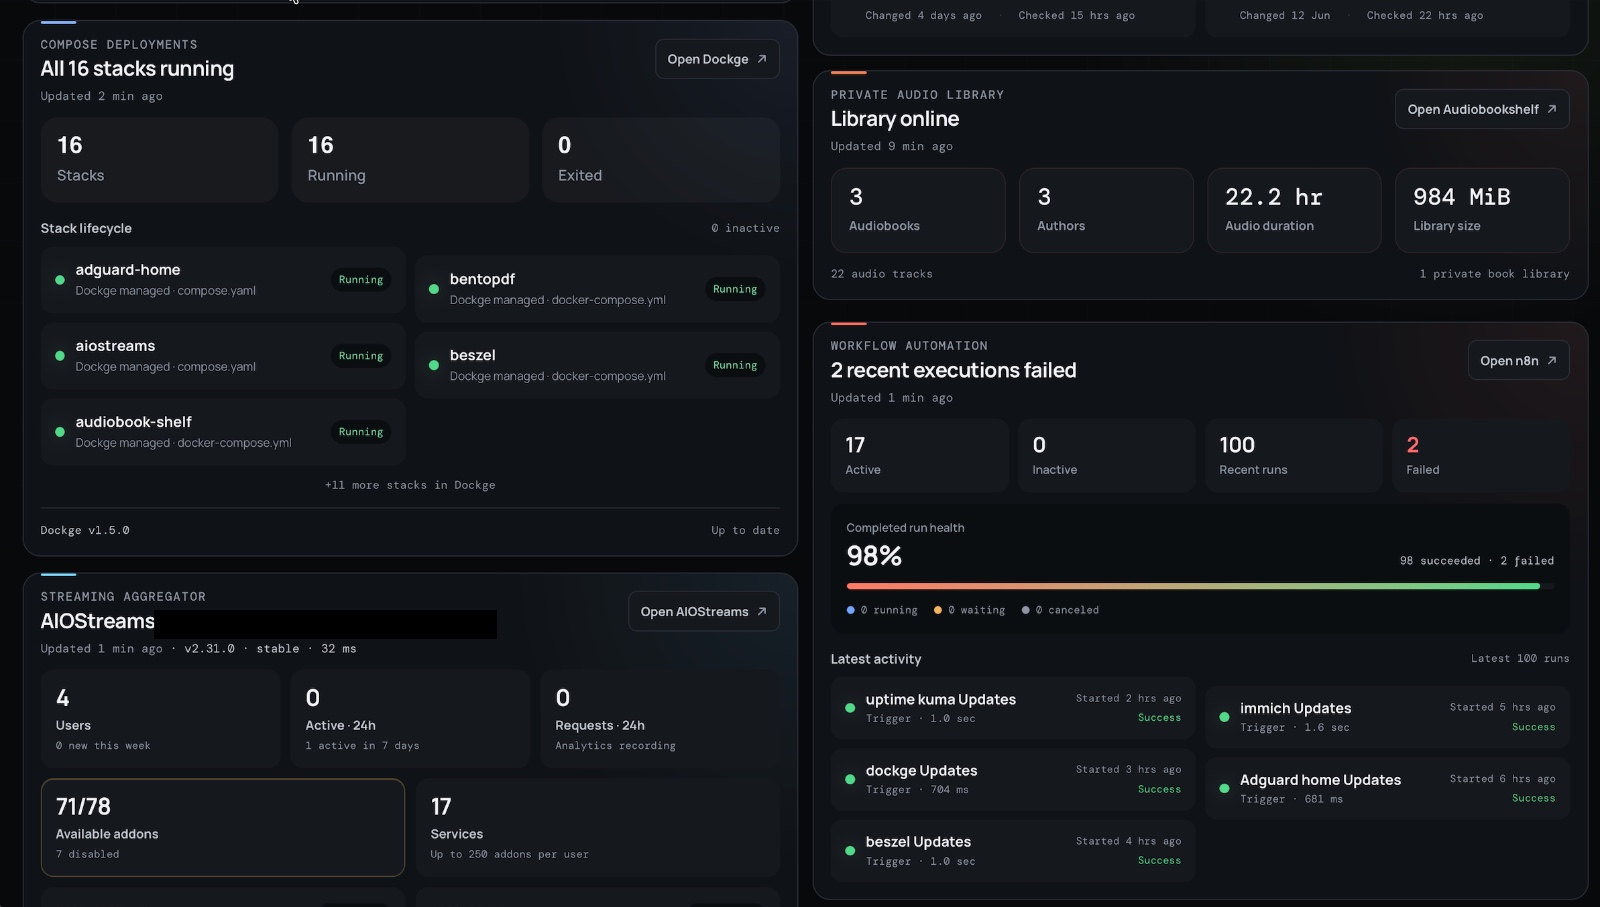The width and height of the screenshot is (1600, 907).
Task: Click the Open AIOStreams arrow icon
Action: click(762, 611)
